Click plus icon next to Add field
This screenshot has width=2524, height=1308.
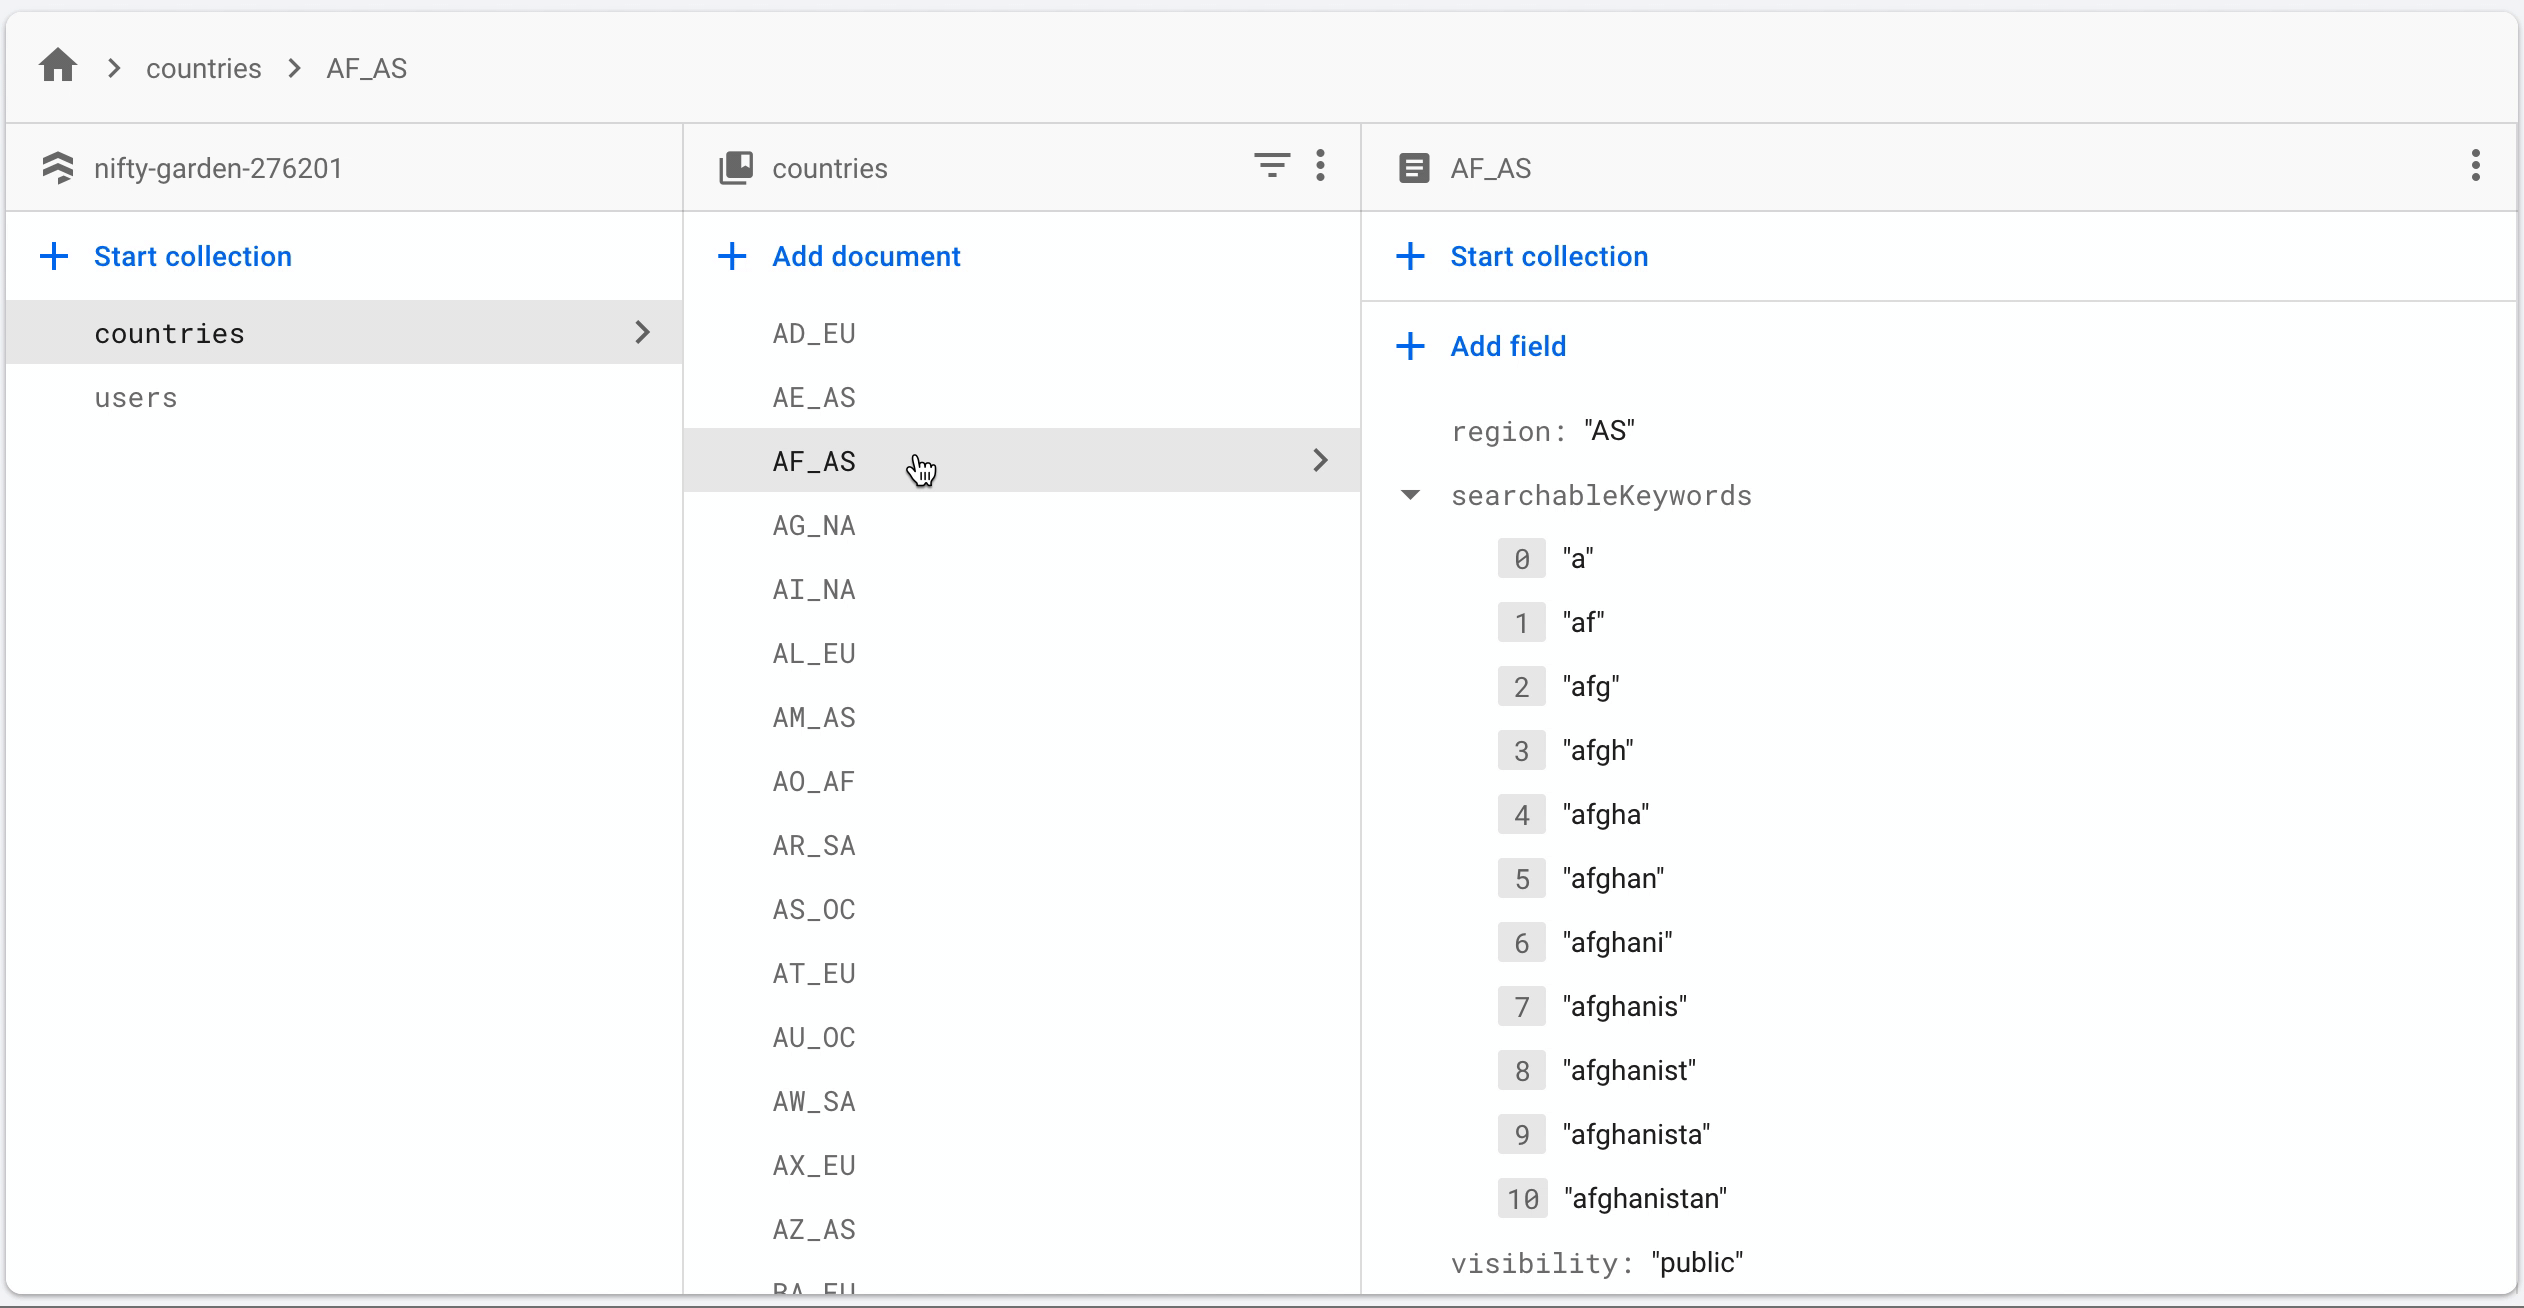coord(1410,346)
